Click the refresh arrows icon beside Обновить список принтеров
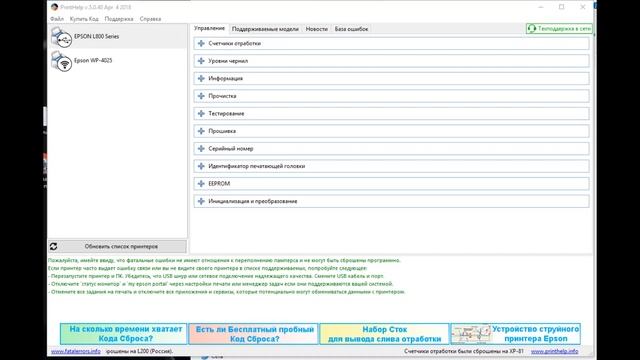The height and width of the screenshot is (360, 640). point(53,247)
